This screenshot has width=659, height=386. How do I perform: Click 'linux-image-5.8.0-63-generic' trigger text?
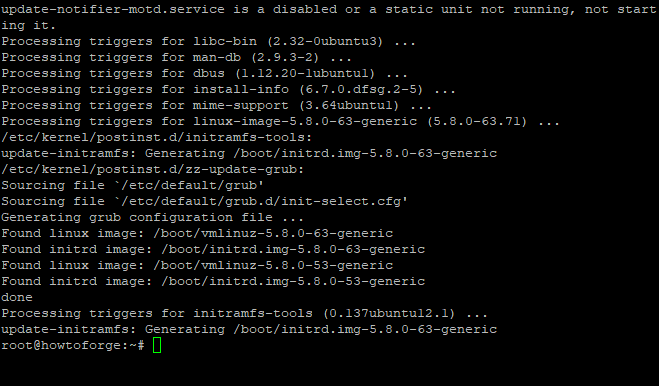[305, 122]
